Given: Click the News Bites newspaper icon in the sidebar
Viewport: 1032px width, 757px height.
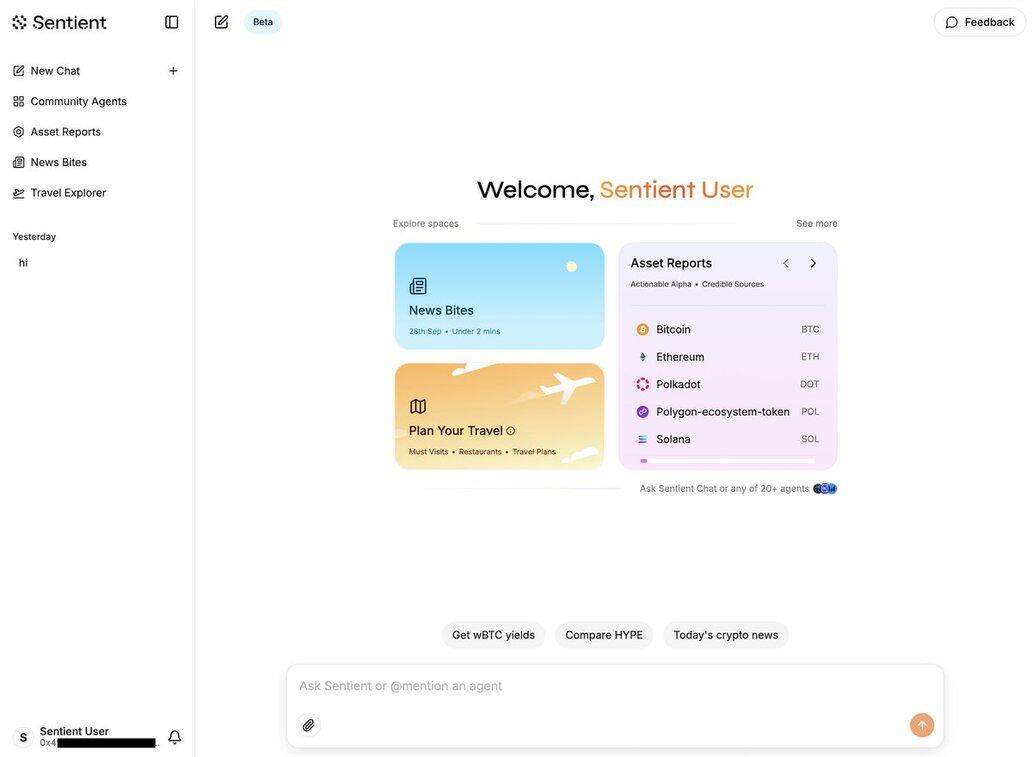Looking at the screenshot, I should pos(18,162).
